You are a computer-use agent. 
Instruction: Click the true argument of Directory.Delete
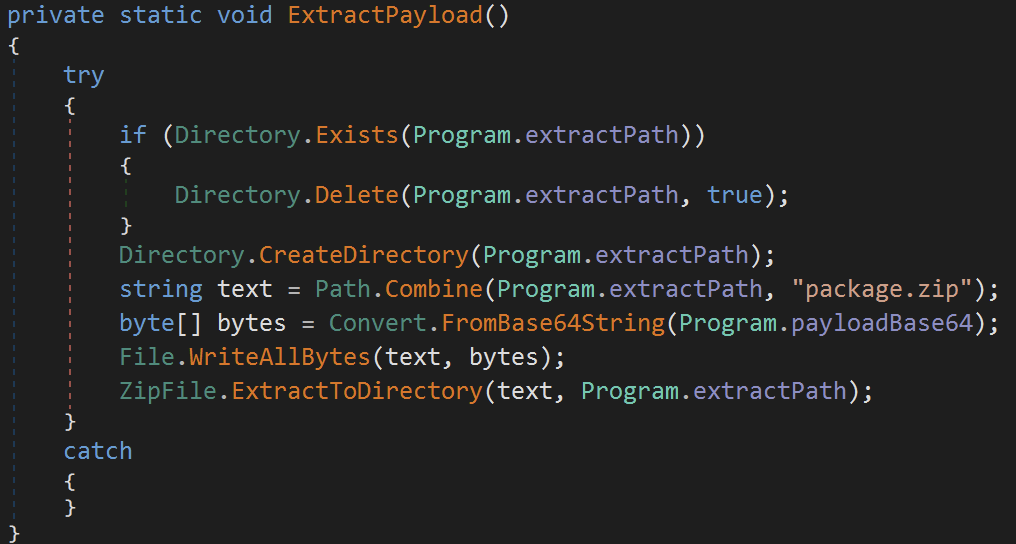[734, 194]
